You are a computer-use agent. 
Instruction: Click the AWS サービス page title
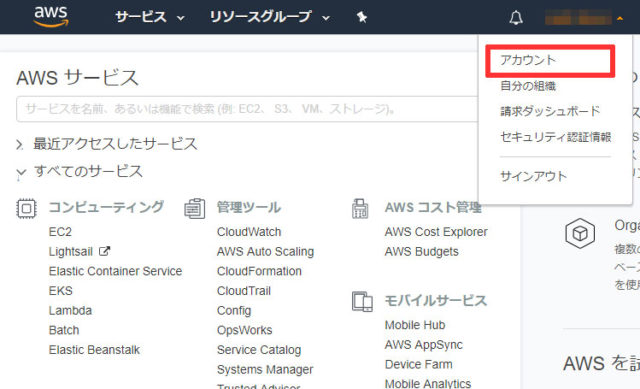(x=78, y=78)
